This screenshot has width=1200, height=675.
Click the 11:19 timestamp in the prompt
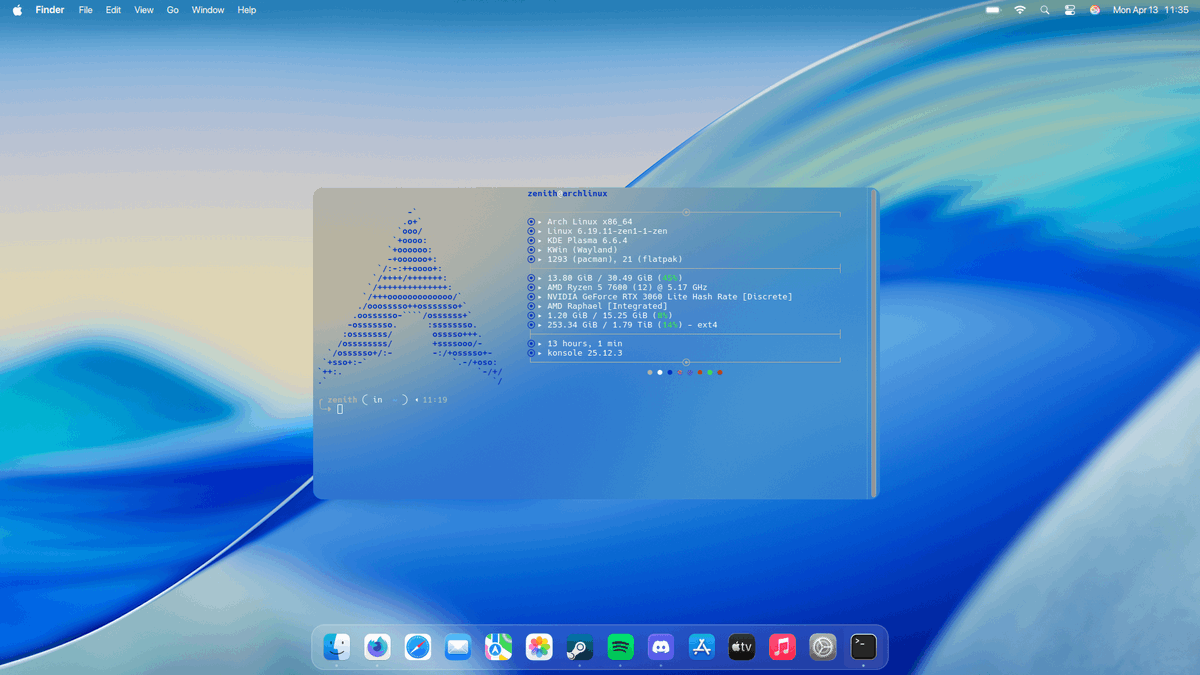(435, 400)
